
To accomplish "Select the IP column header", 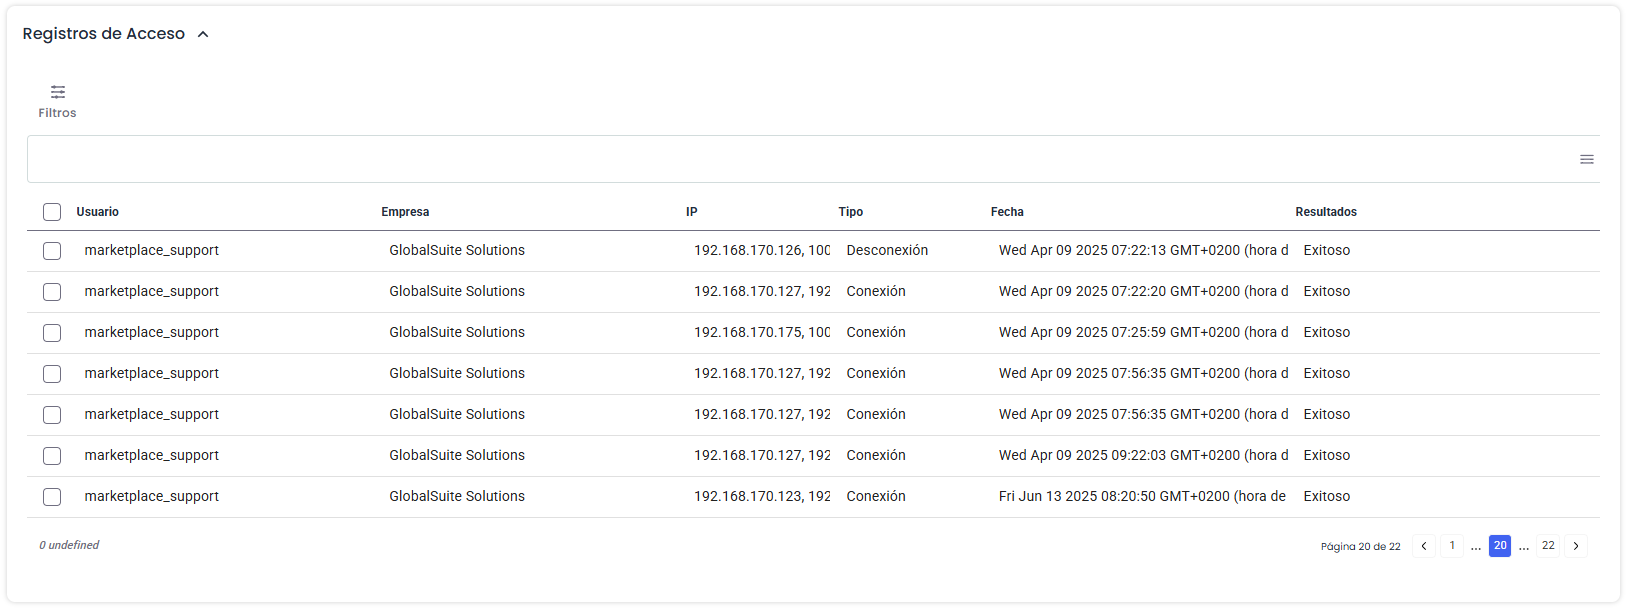I will tap(692, 212).
